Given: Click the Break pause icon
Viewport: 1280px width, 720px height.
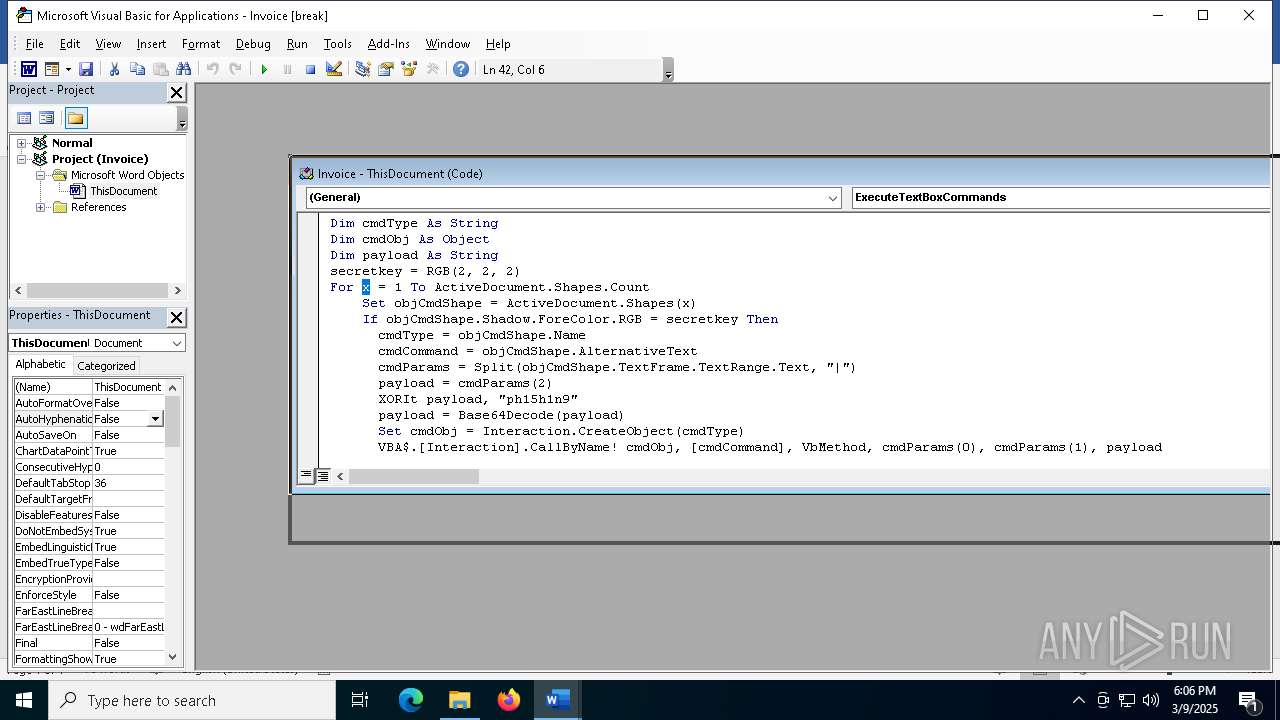Looking at the screenshot, I should click(x=287, y=69).
